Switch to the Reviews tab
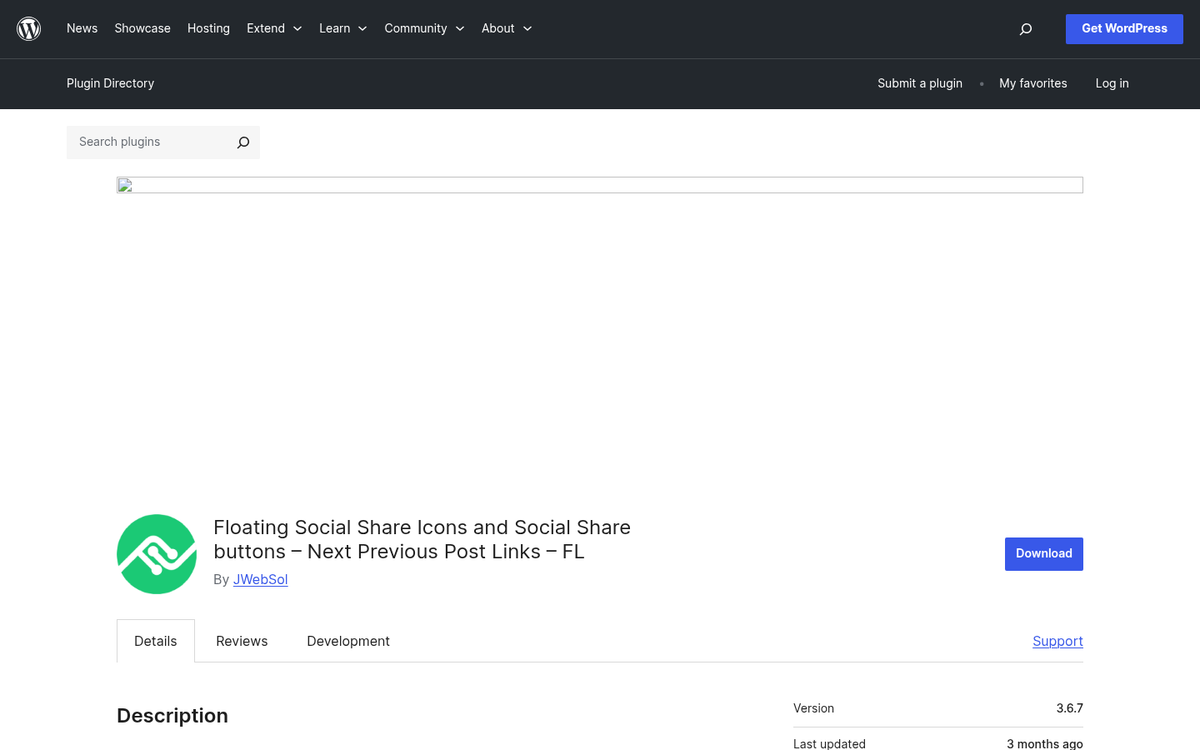Viewport: 1200px width, 750px height. [x=242, y=641]
